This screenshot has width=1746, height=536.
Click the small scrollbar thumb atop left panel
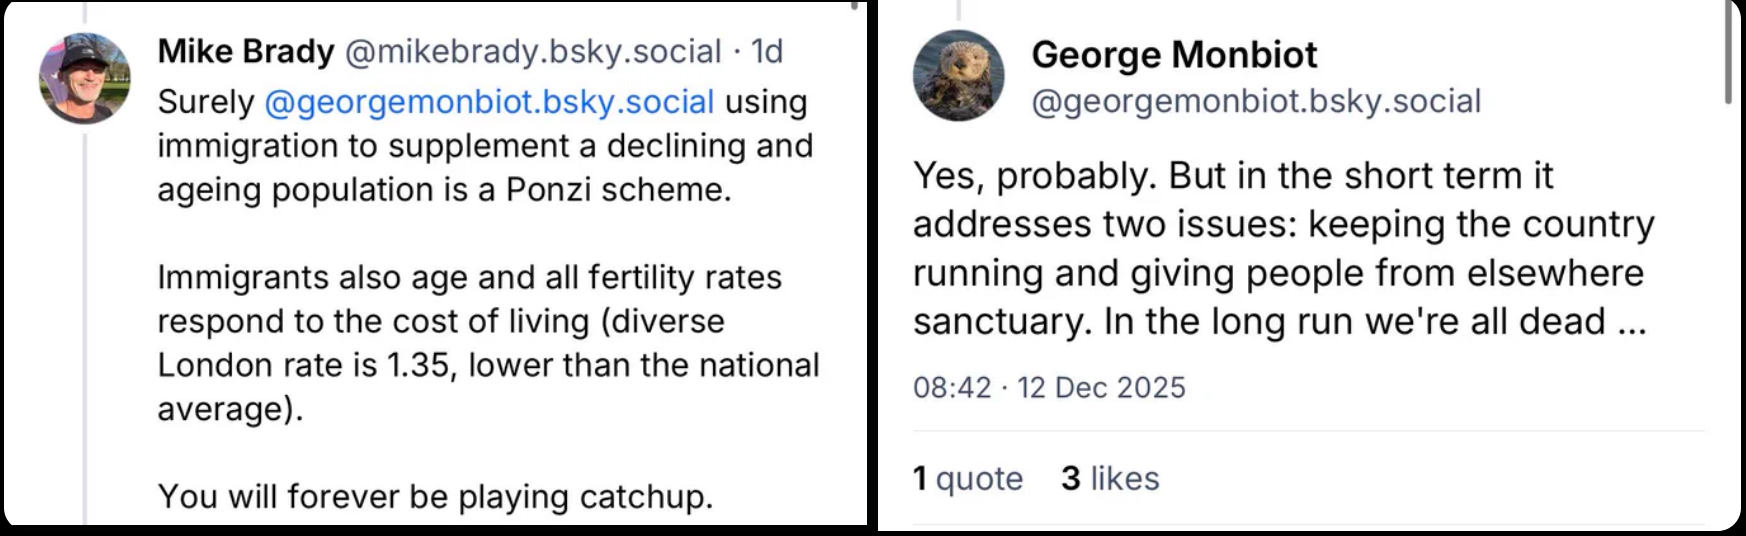[853, 5]
